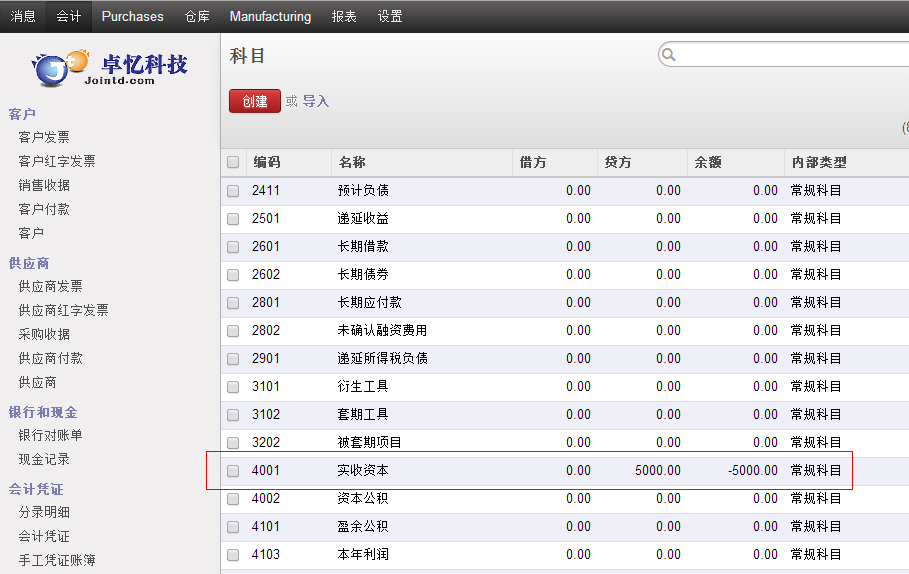Open the 设置 menu
This screenshot has width=909, height=574.
pyautogui.click(x=390, y=16)
